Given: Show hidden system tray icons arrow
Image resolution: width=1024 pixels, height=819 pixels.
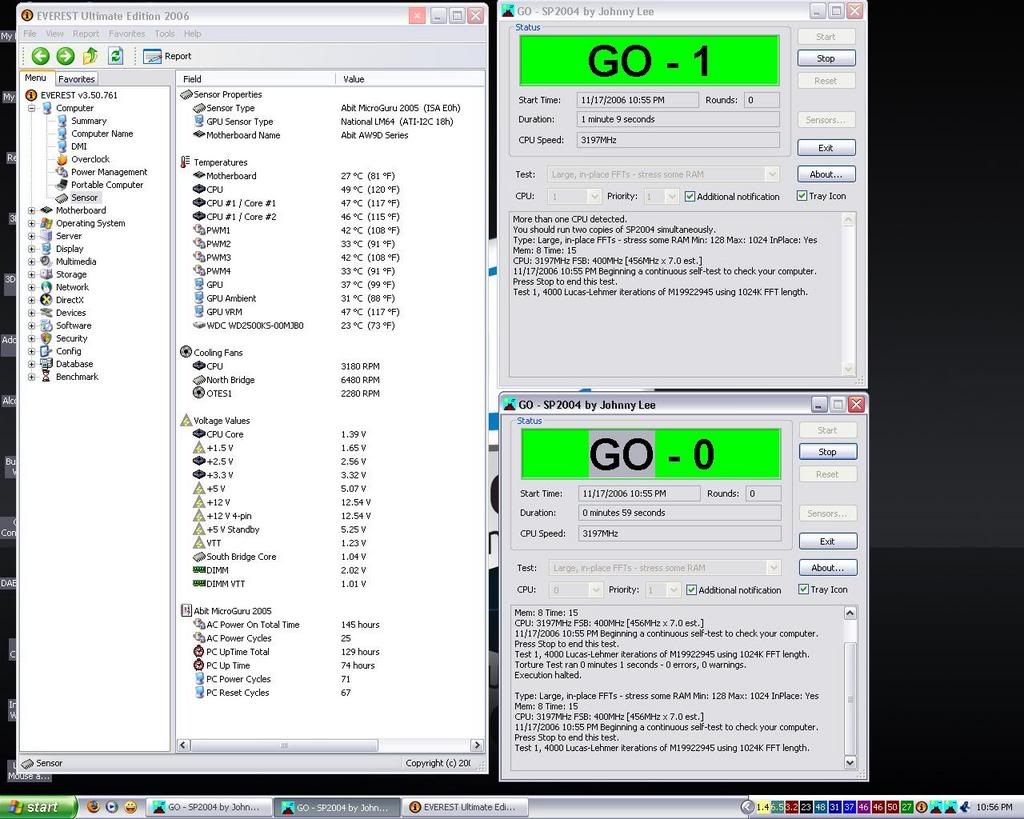Looking at the screenshot, I should pos(748,807).
